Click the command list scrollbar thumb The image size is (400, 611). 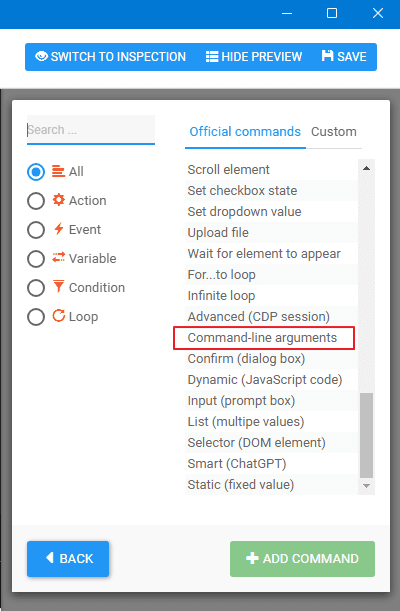(366, 435)
